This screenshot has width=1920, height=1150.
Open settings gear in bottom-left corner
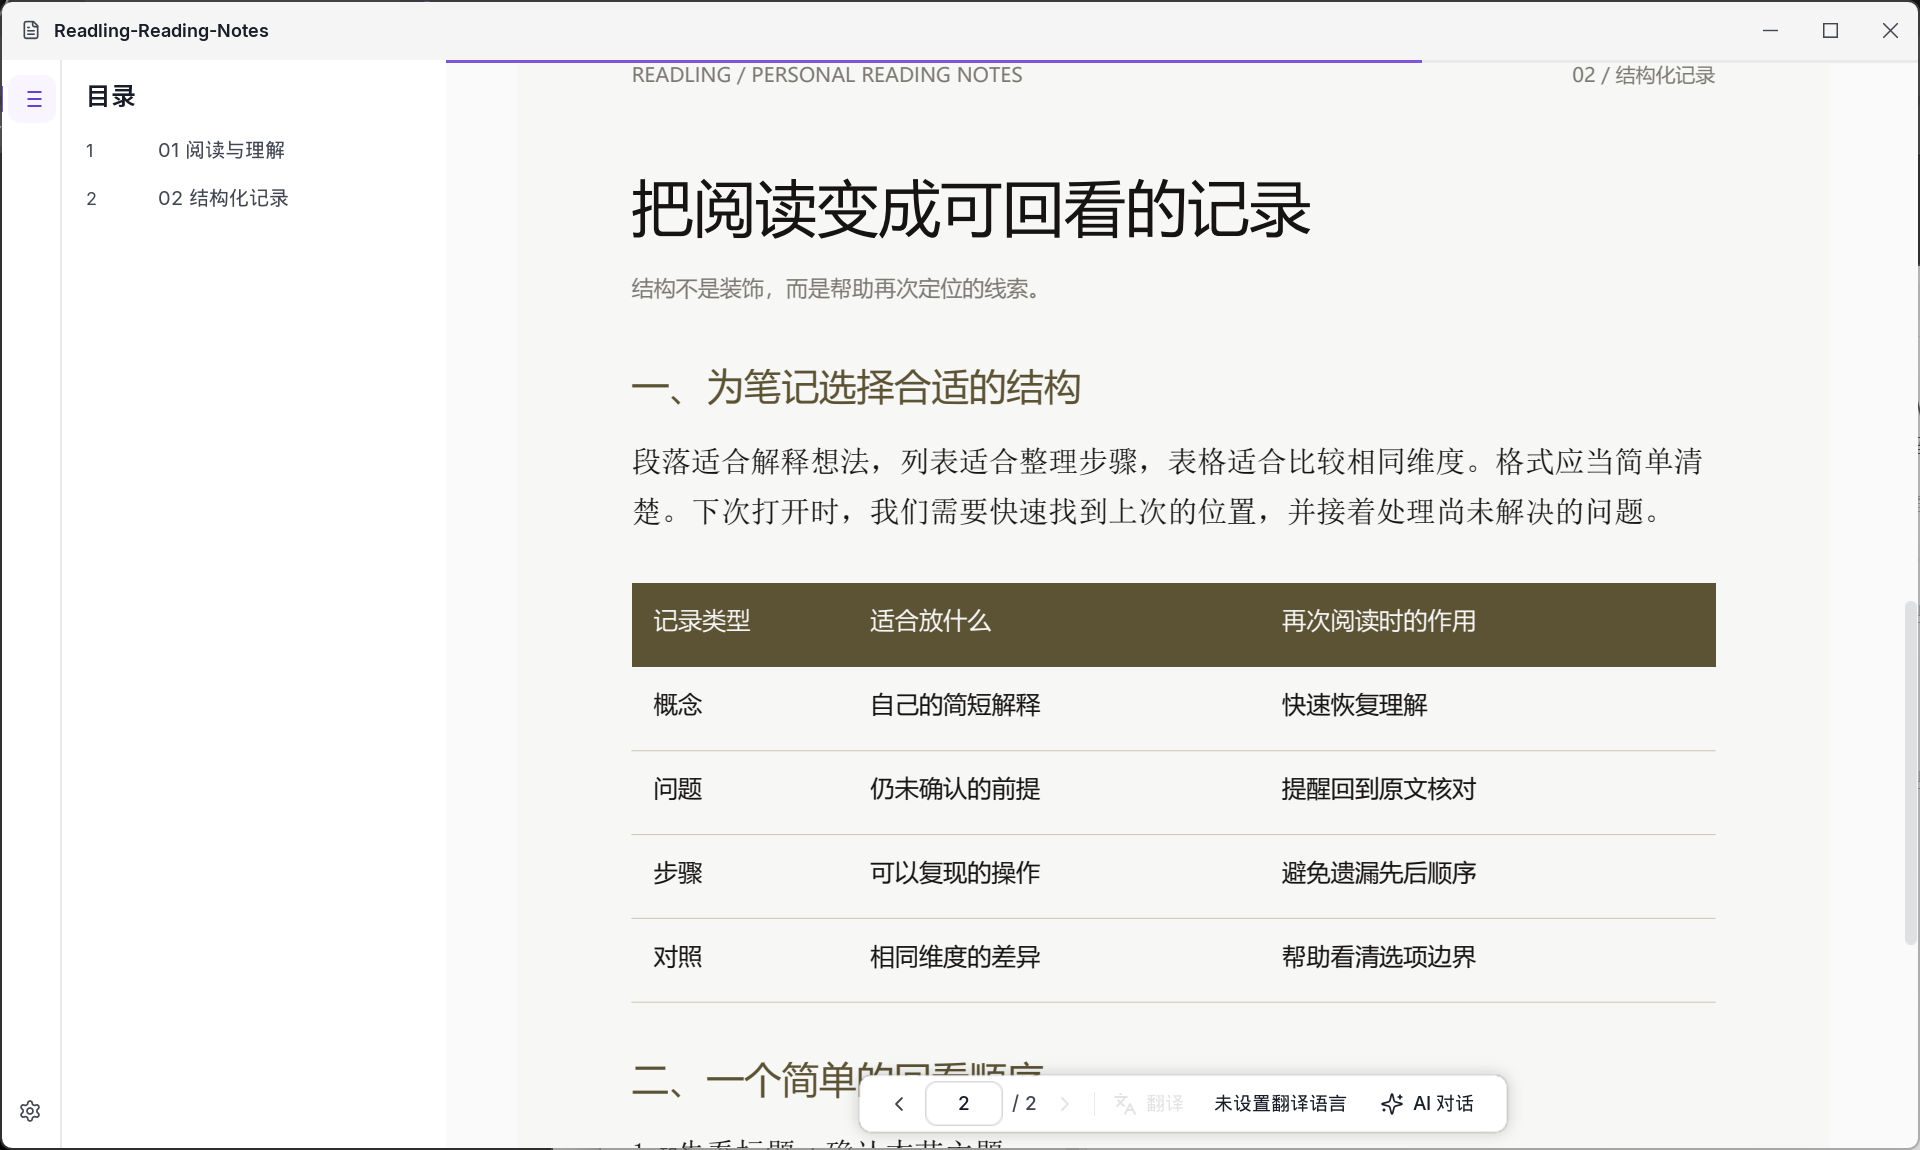(30, 1111)
